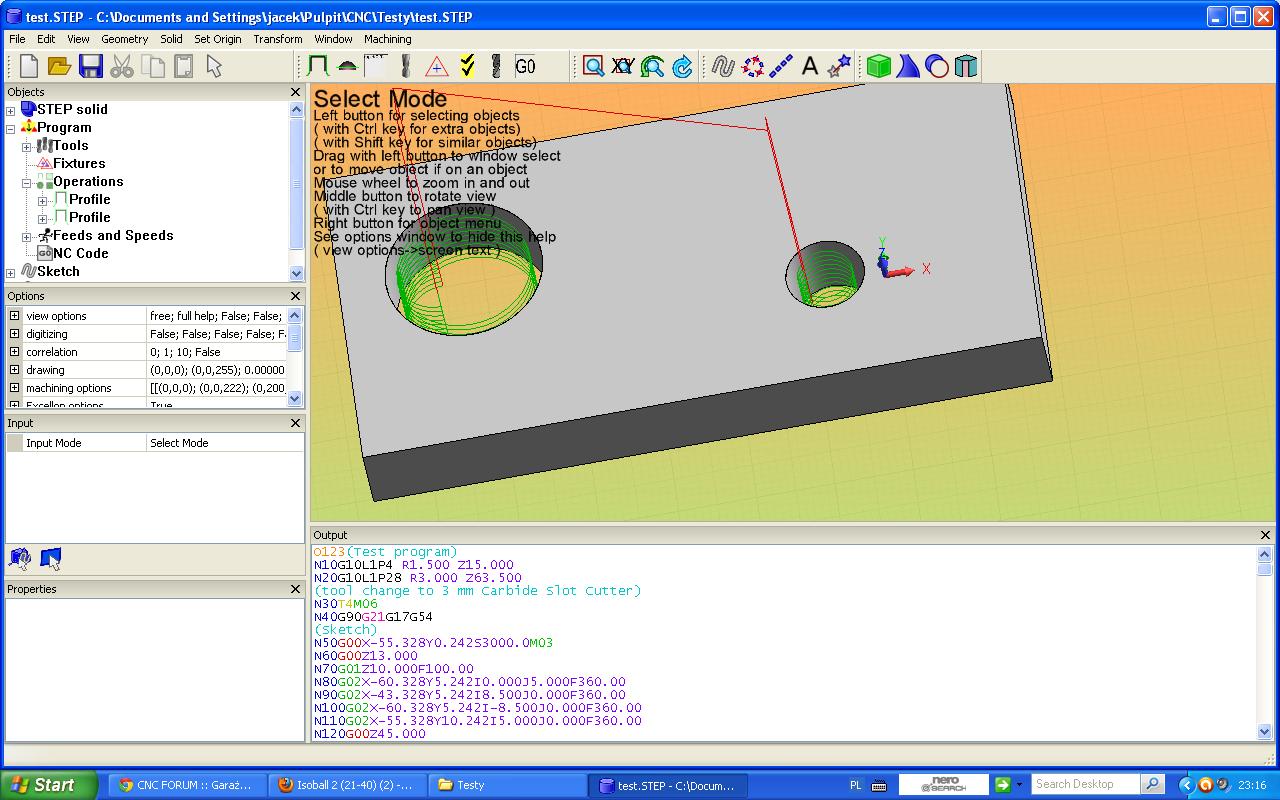The height and width of the screenshot is (800, 1280).
Task: Click the Search Desktop input field
Action: click(1086, 784)
